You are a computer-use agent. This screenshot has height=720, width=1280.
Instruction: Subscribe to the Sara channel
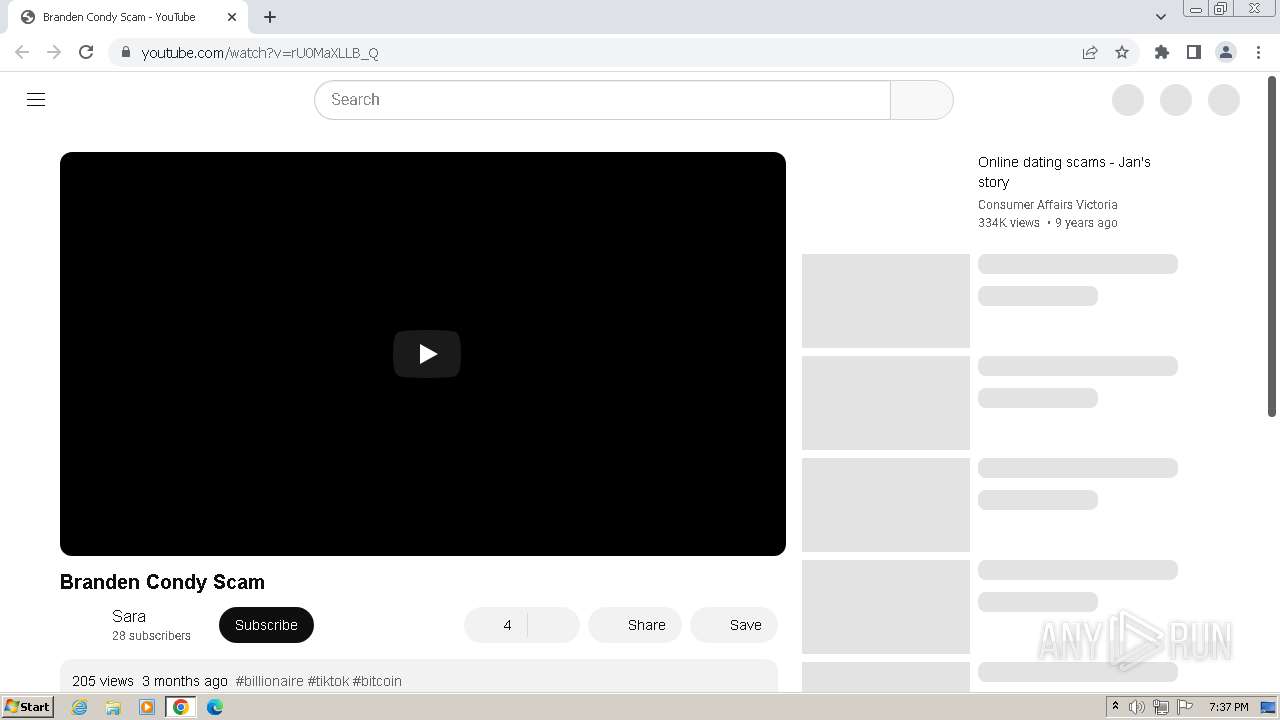click(266, 625)
